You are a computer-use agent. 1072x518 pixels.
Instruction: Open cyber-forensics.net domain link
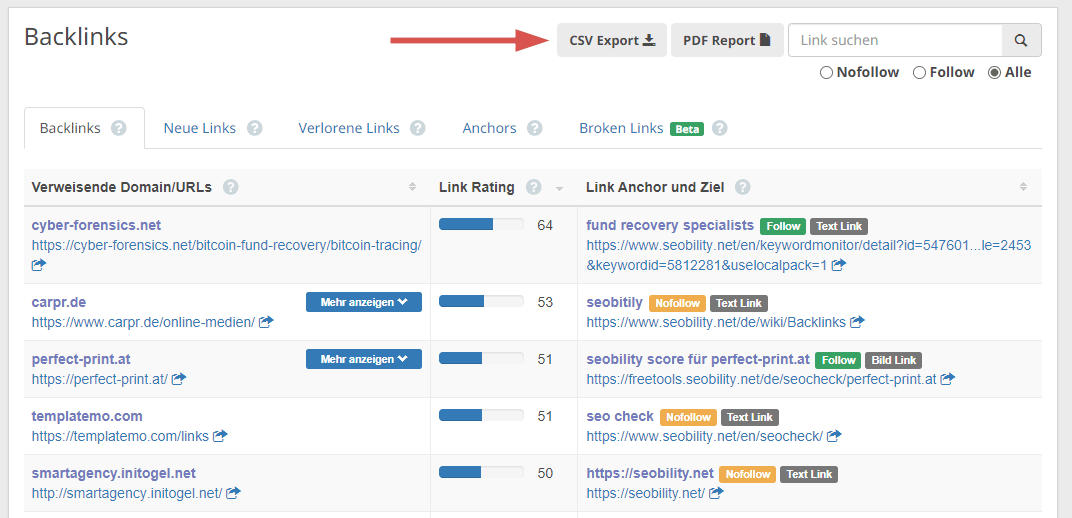pos(96,226)
